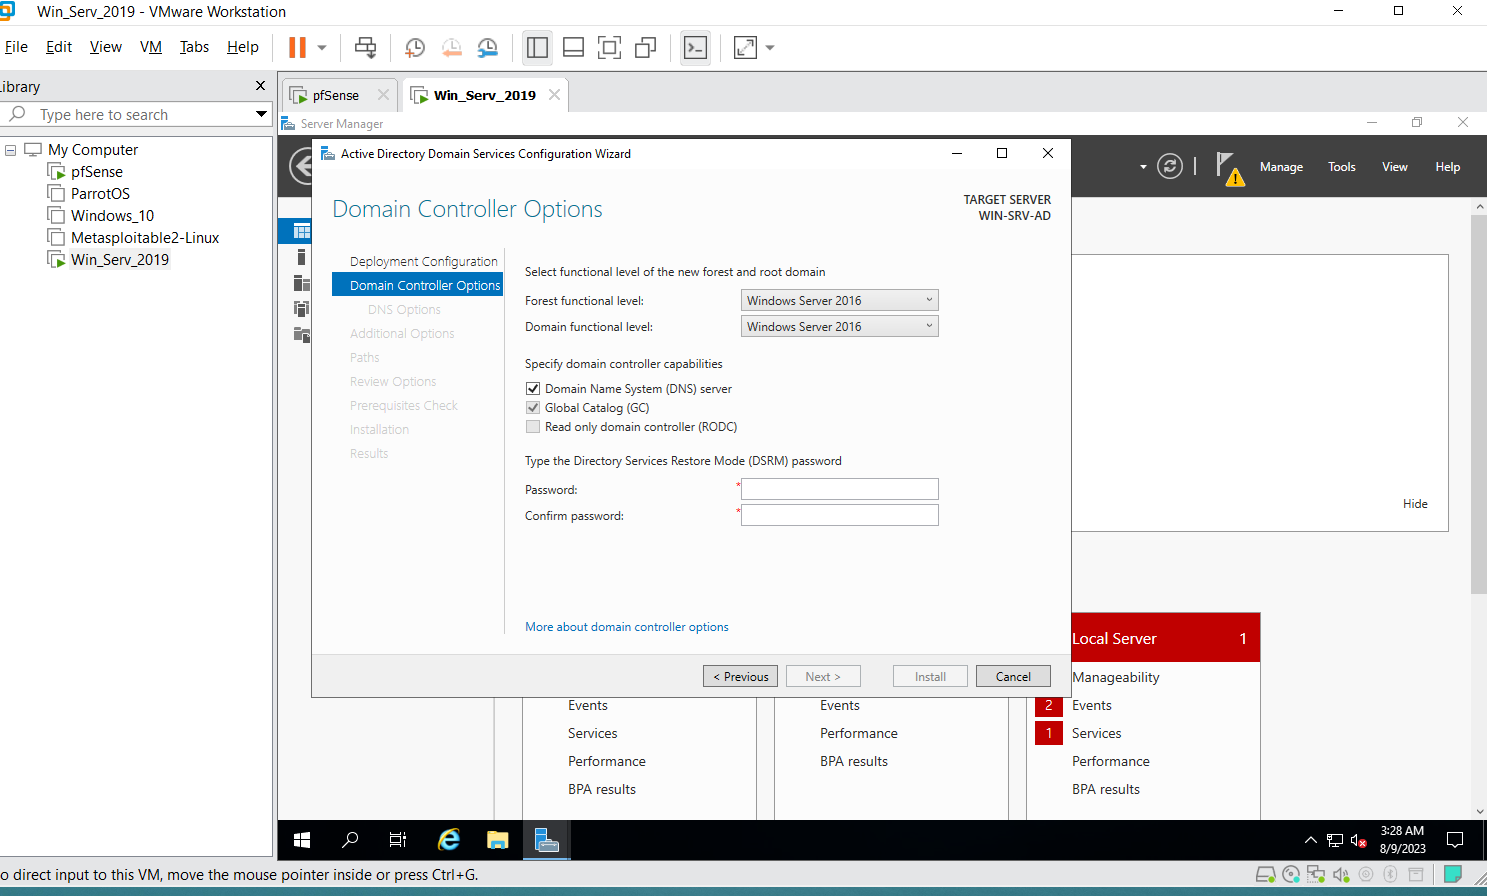Click Hide link in Server Manager
The image size is (1487, 896).
point(1415,504)
